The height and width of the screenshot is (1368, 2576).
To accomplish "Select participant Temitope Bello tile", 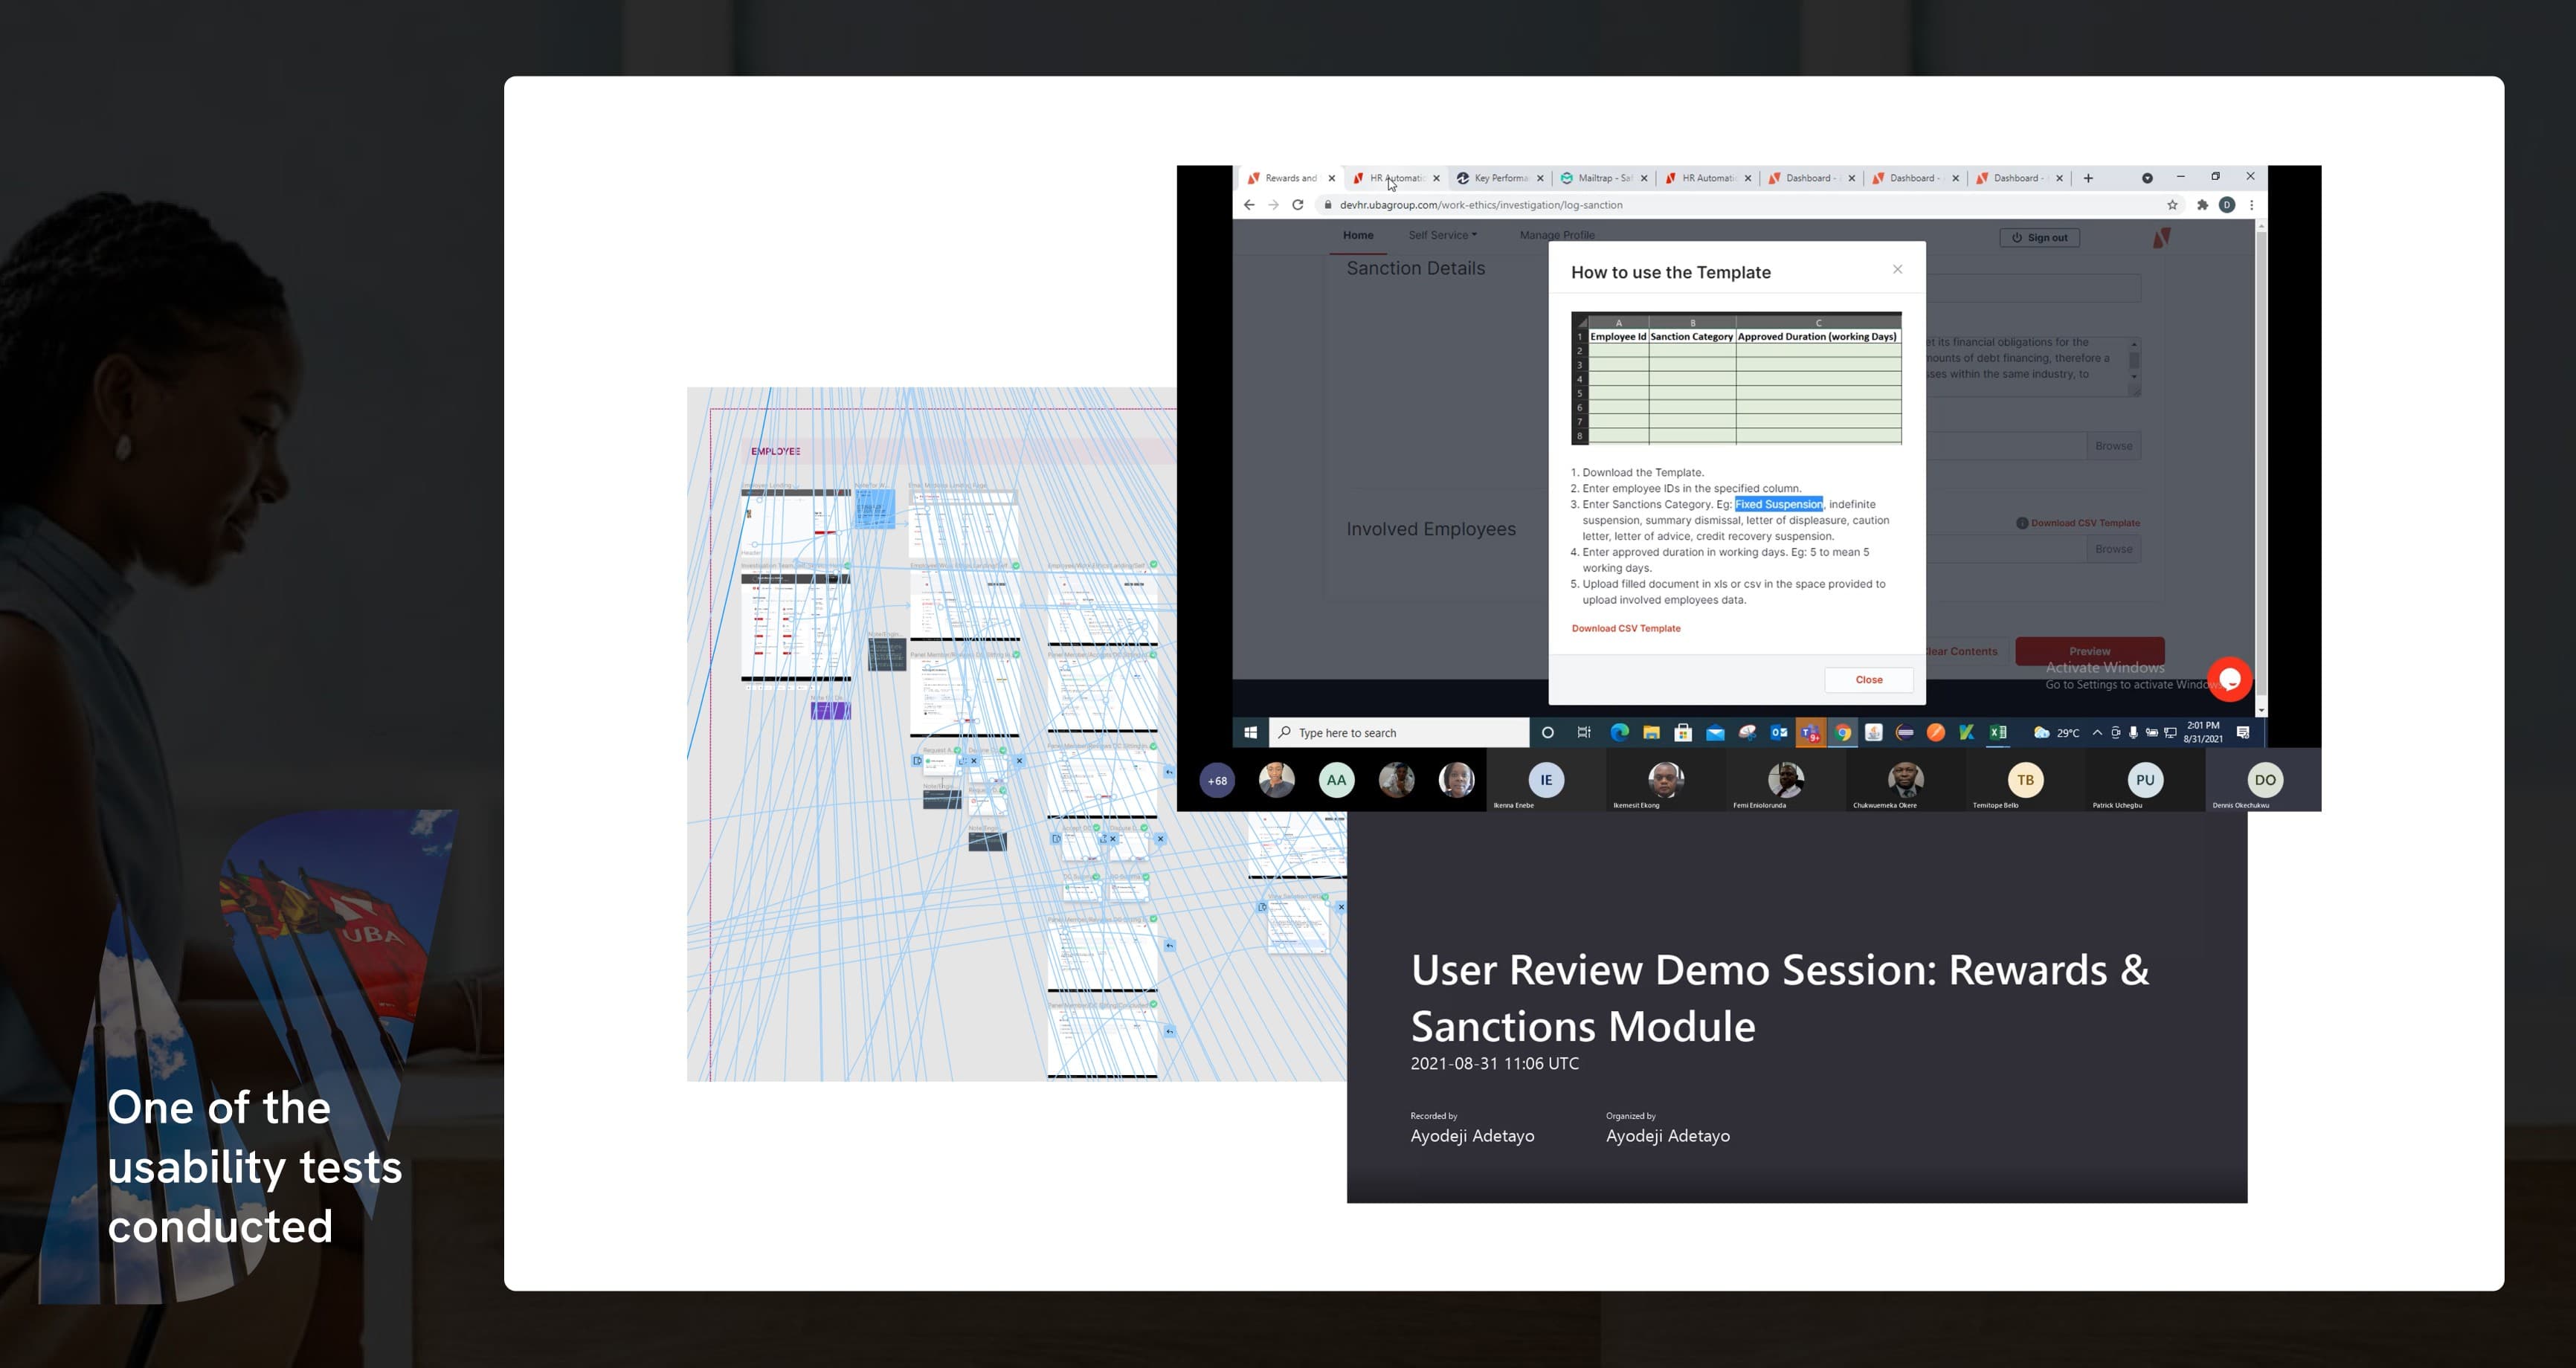I will point(2026,781).
